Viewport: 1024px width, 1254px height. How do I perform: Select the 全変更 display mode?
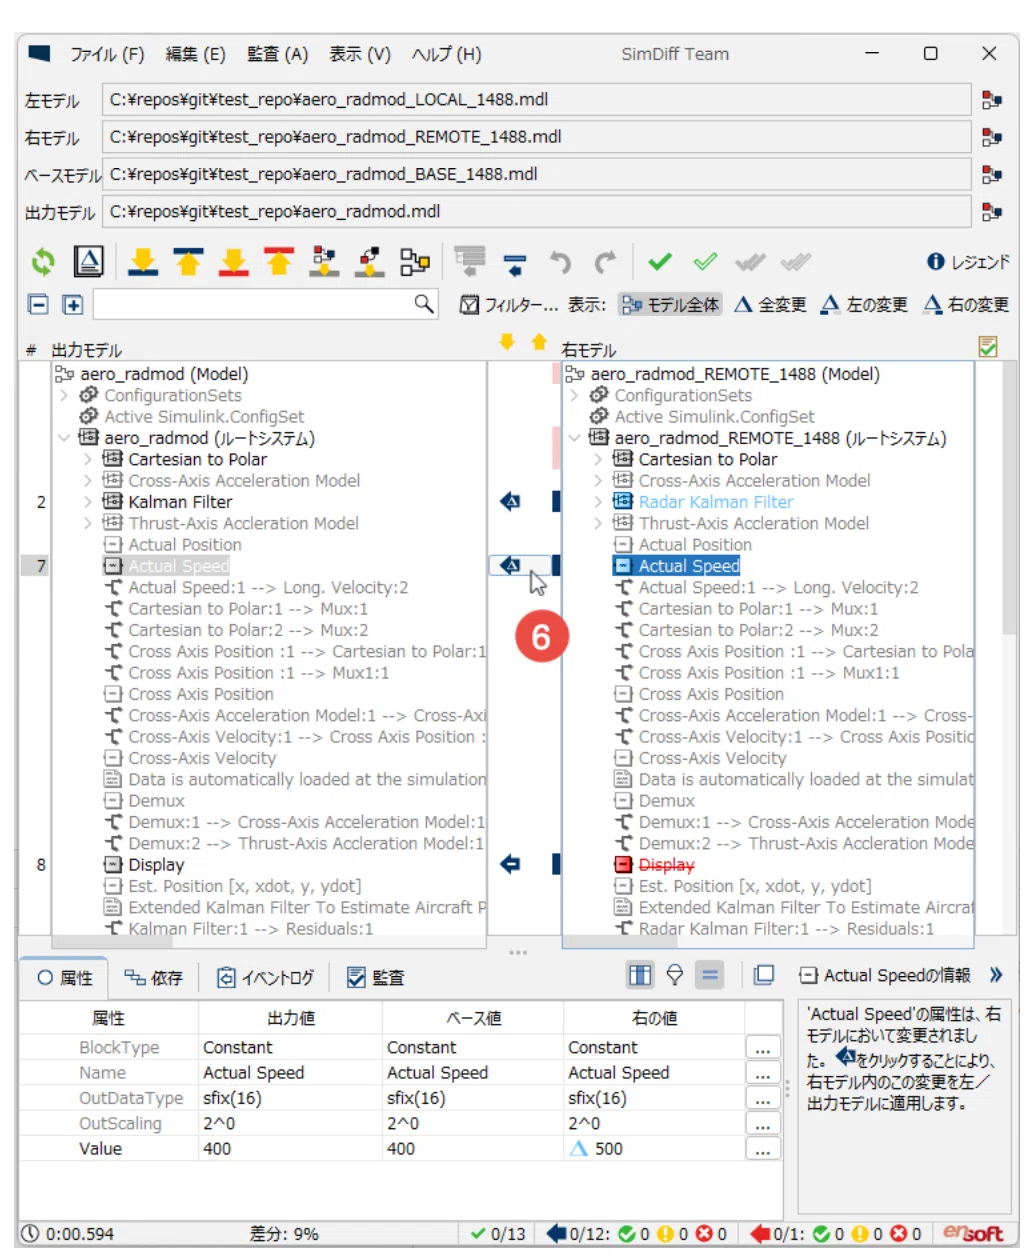[x=770, y=304]
